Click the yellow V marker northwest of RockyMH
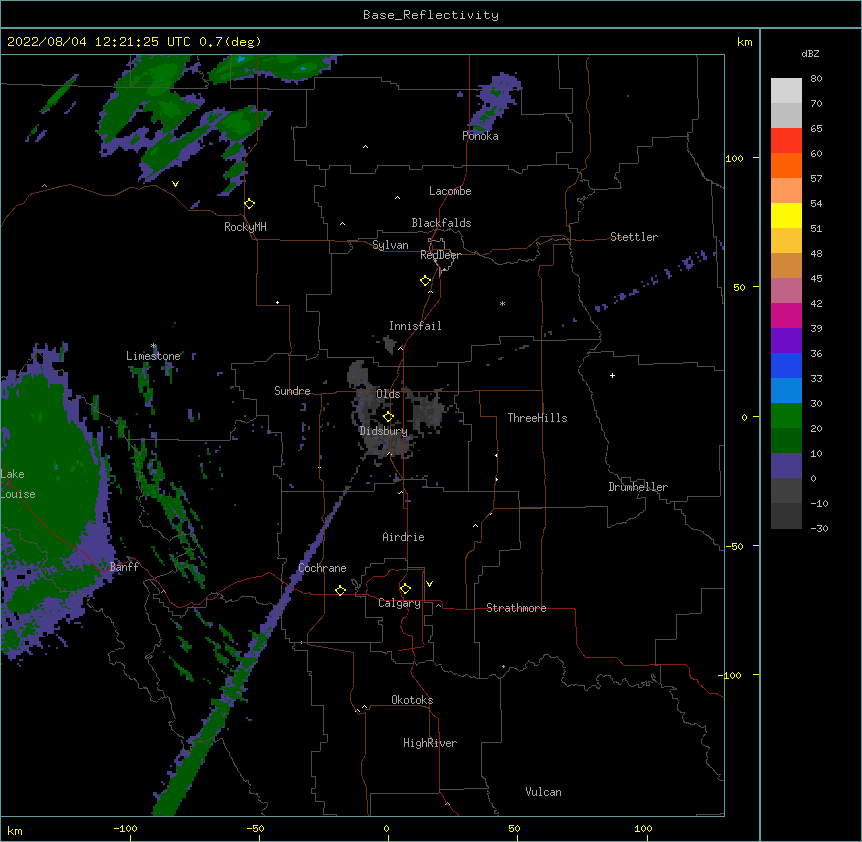Image resolution: width=862 pixels, height=842 pixels. [175, 184]
